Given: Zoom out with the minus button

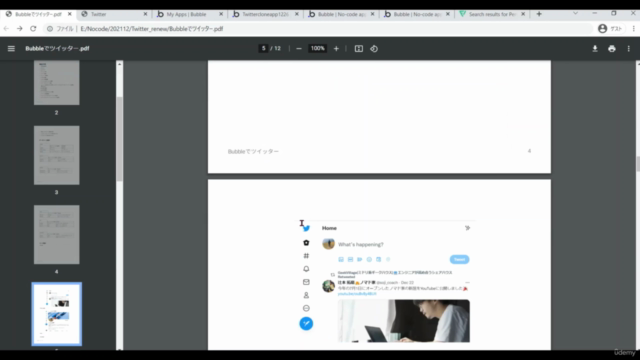Looking at the screenshot, I should pos(299,49).
